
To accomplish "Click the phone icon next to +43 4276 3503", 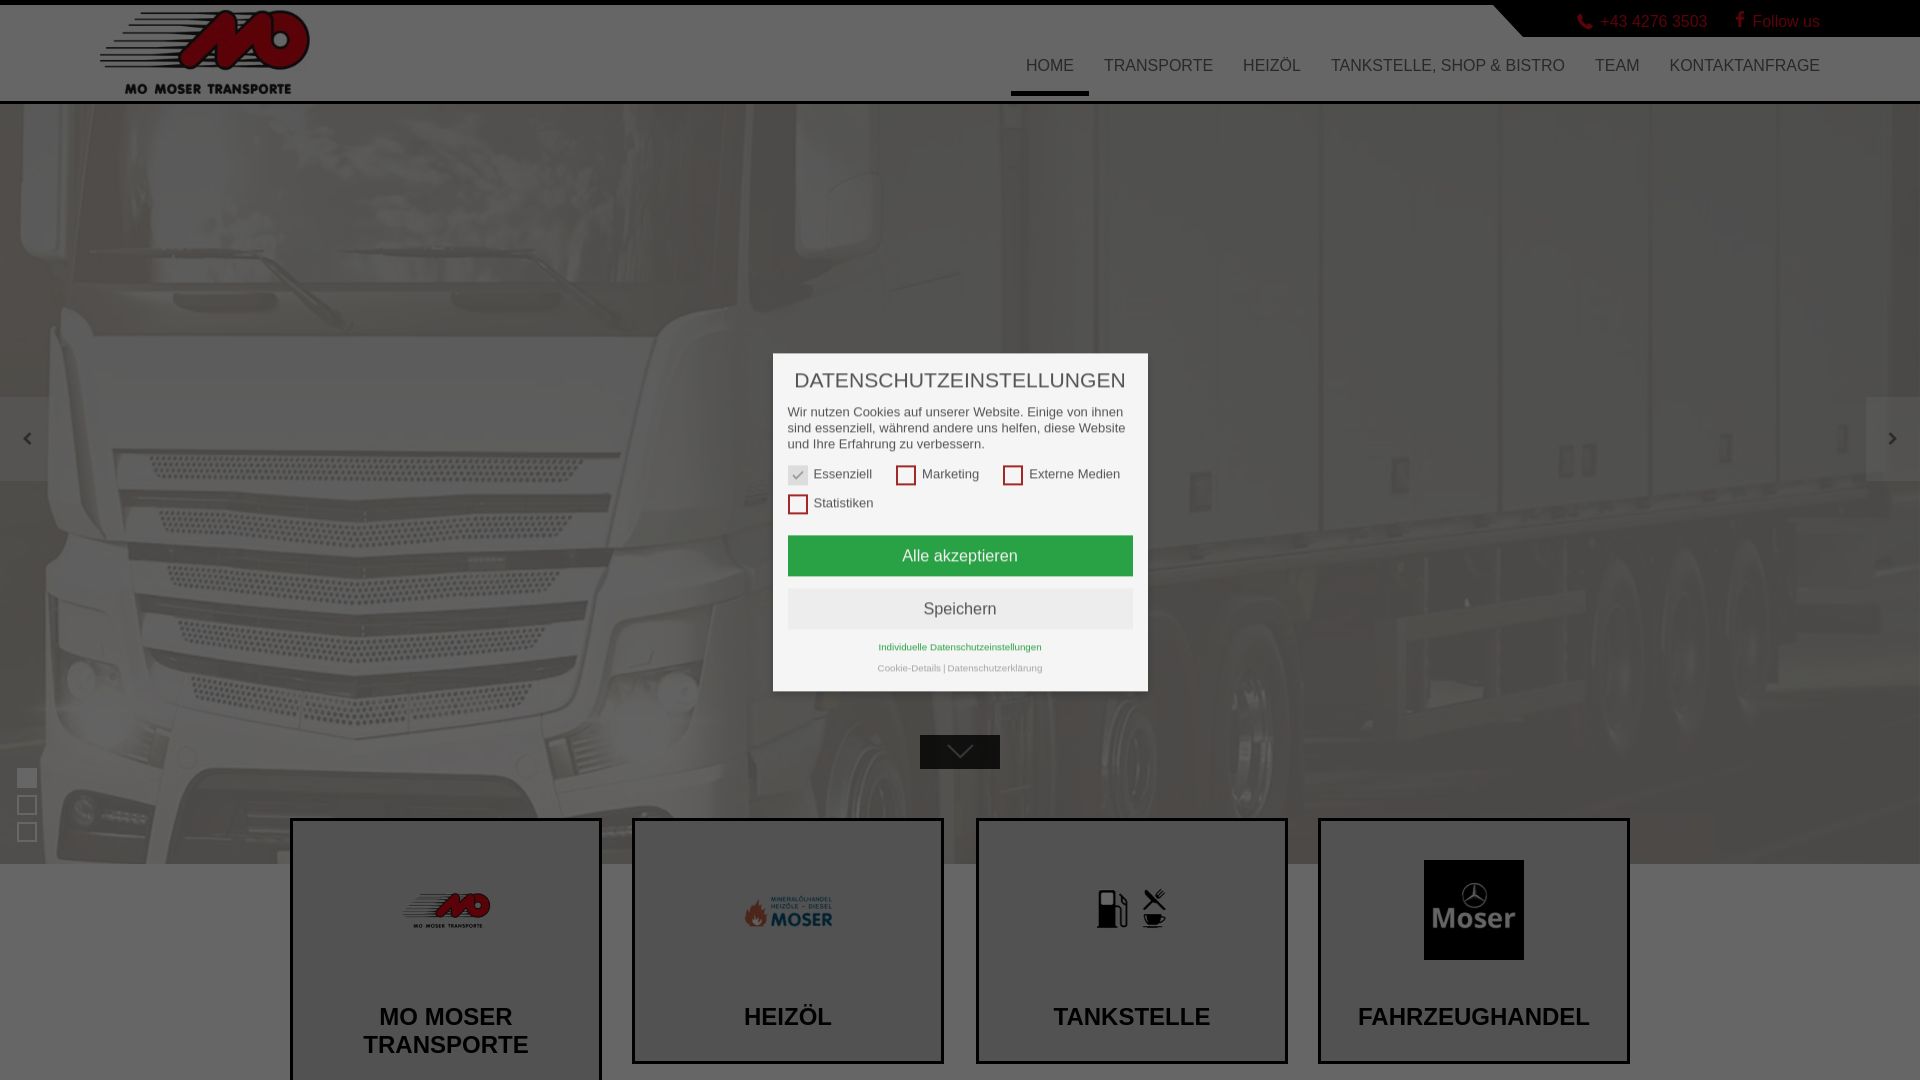I will click(1584, 22).
